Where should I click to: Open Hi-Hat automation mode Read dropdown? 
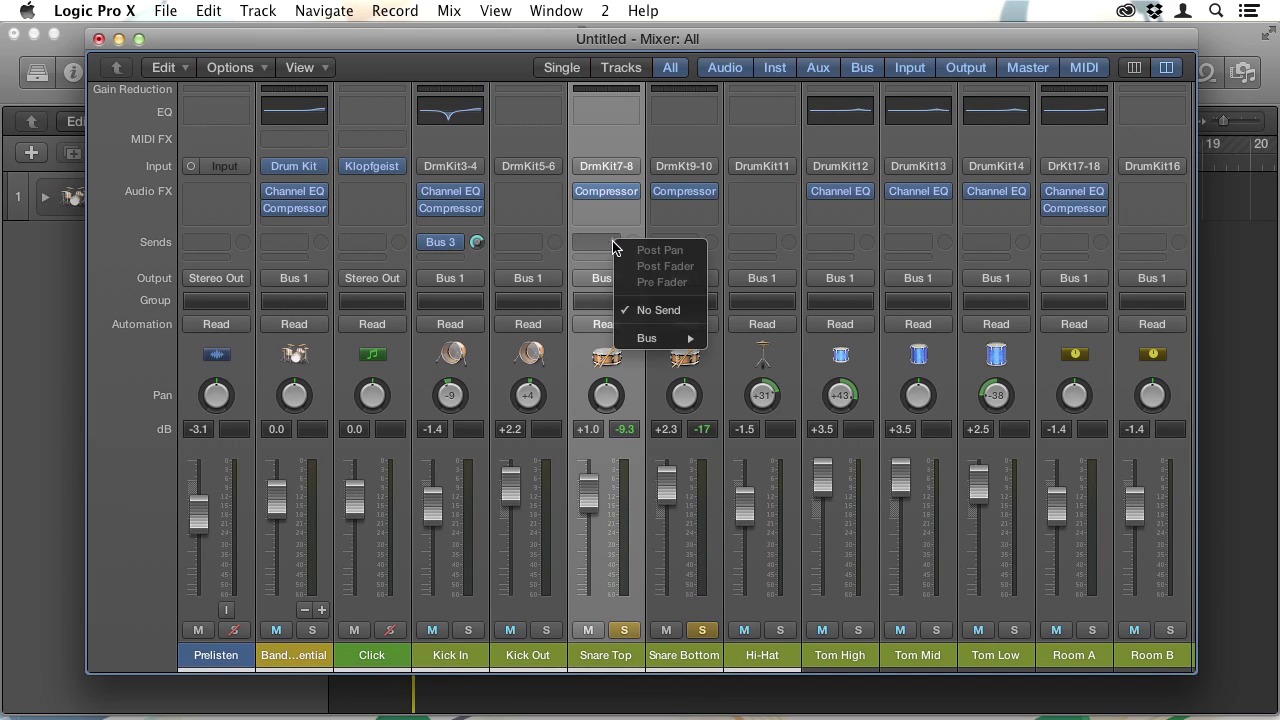[762, 324]
